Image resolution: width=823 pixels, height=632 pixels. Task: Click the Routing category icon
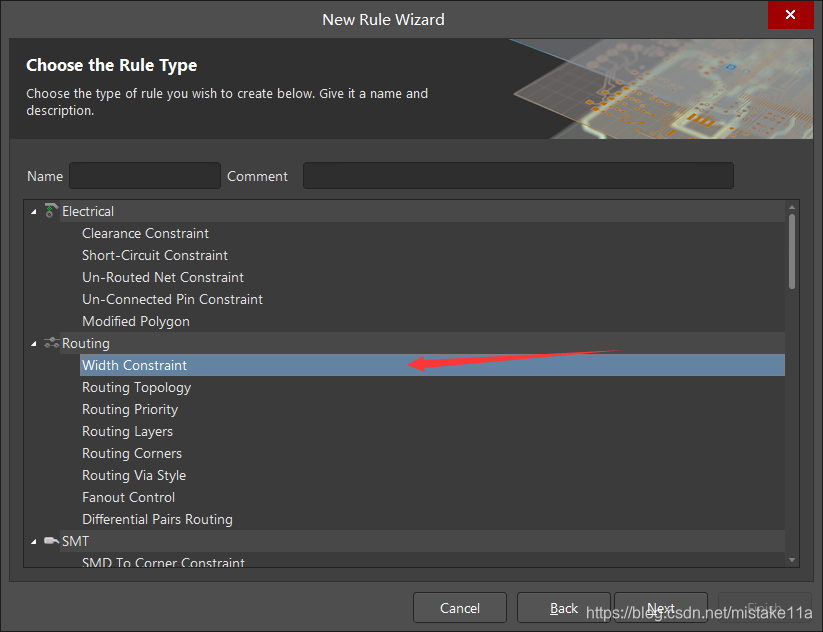pyautogui.click(x=51, y=343)
